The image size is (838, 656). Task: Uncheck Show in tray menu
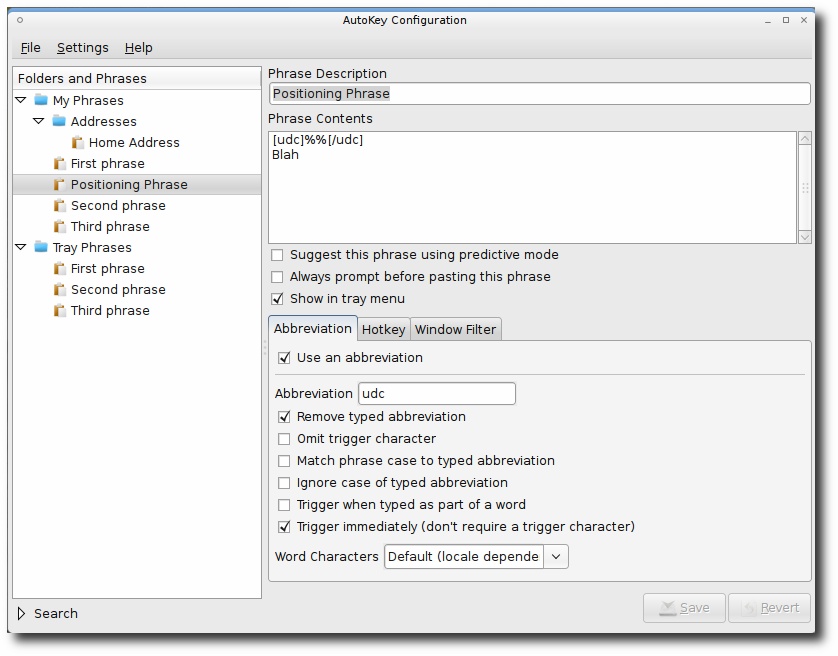(x=277, y=299)
